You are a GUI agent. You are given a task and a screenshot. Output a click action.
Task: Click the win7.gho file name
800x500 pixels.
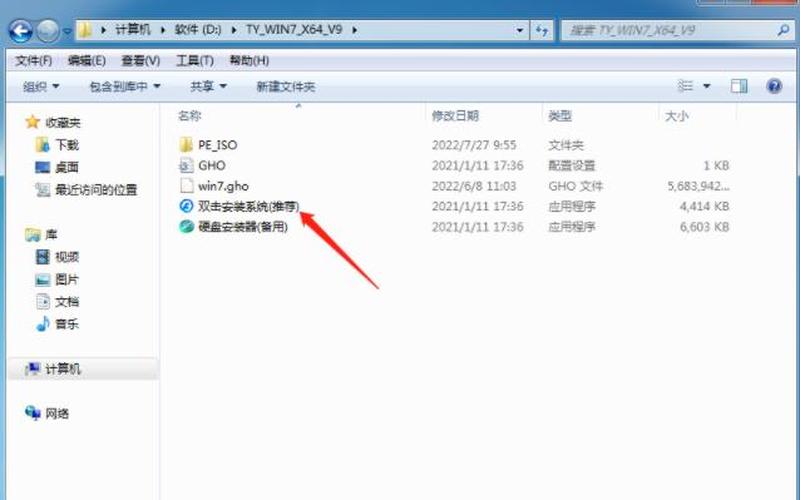coord(223,186)
